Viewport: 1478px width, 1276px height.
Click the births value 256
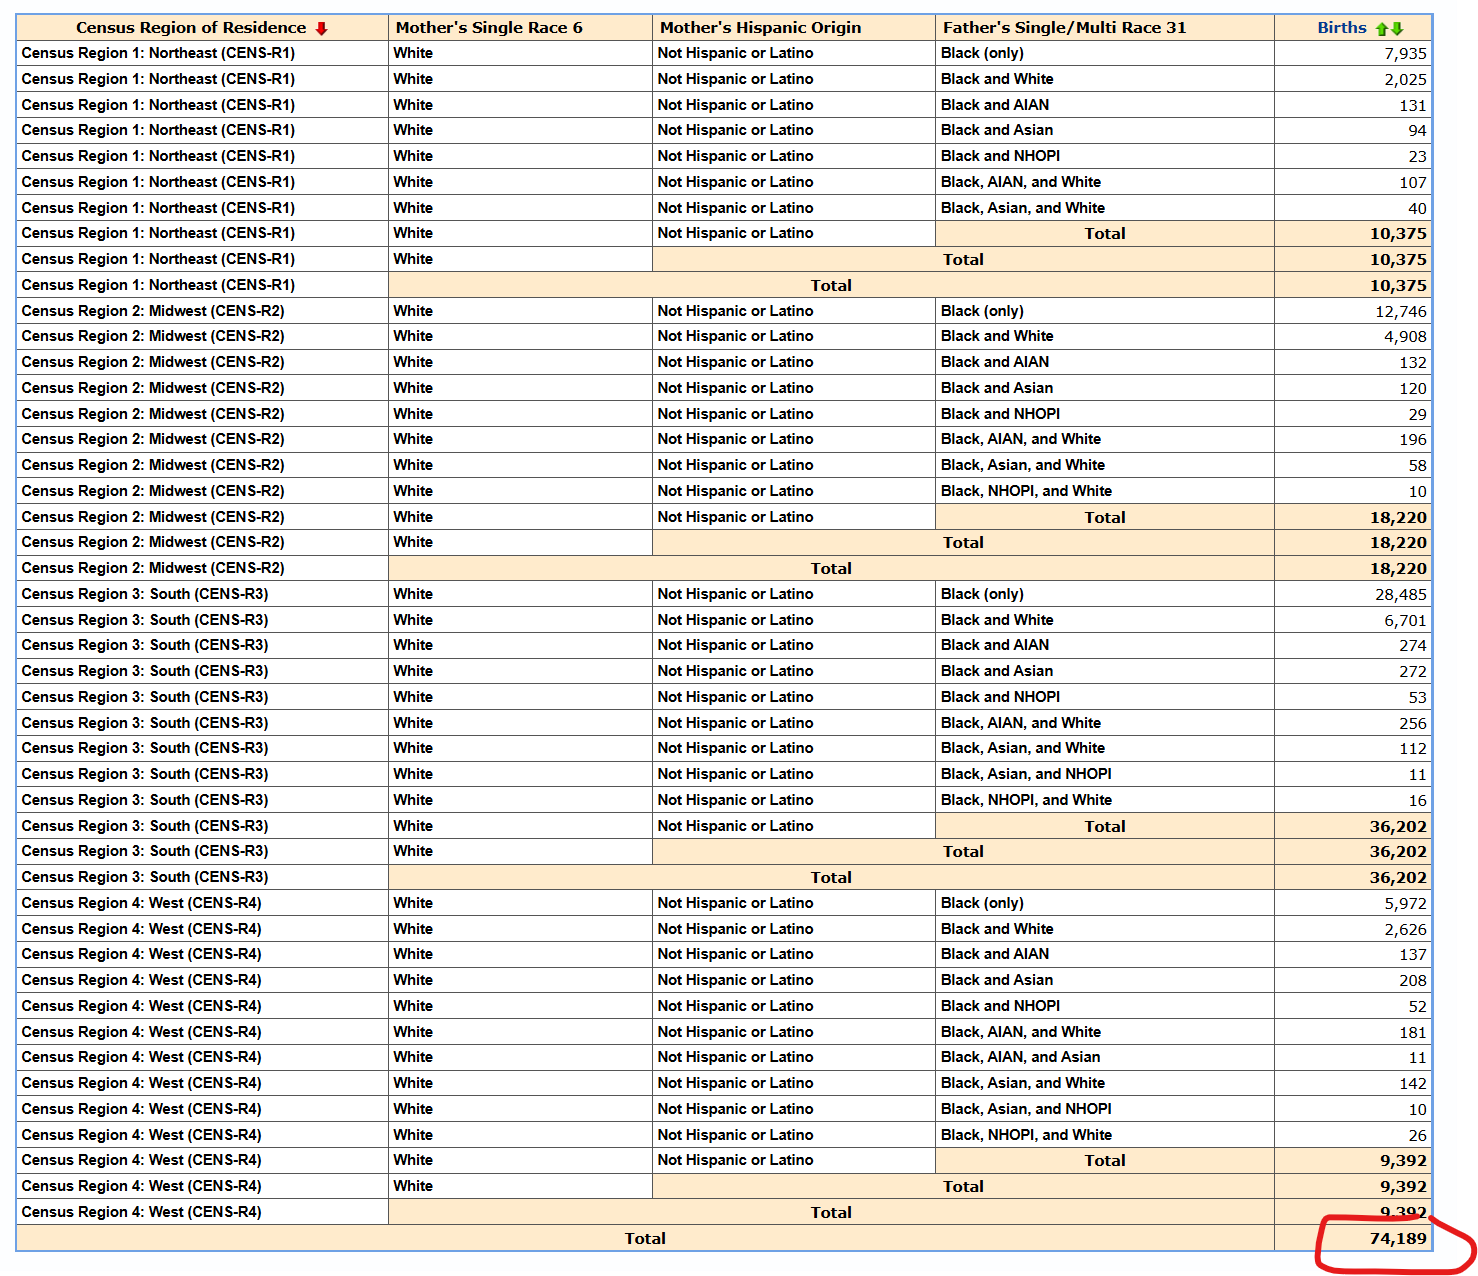tap(1413, 724)
